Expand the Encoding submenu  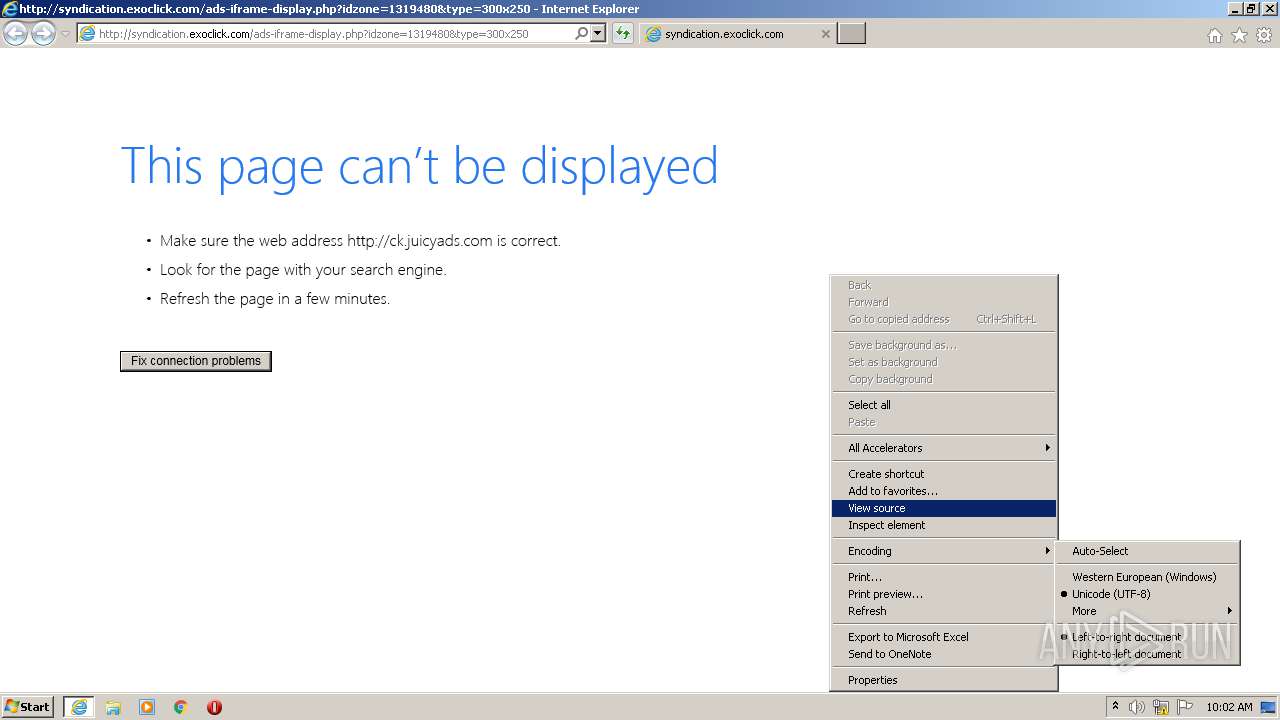tap(944, 551)
